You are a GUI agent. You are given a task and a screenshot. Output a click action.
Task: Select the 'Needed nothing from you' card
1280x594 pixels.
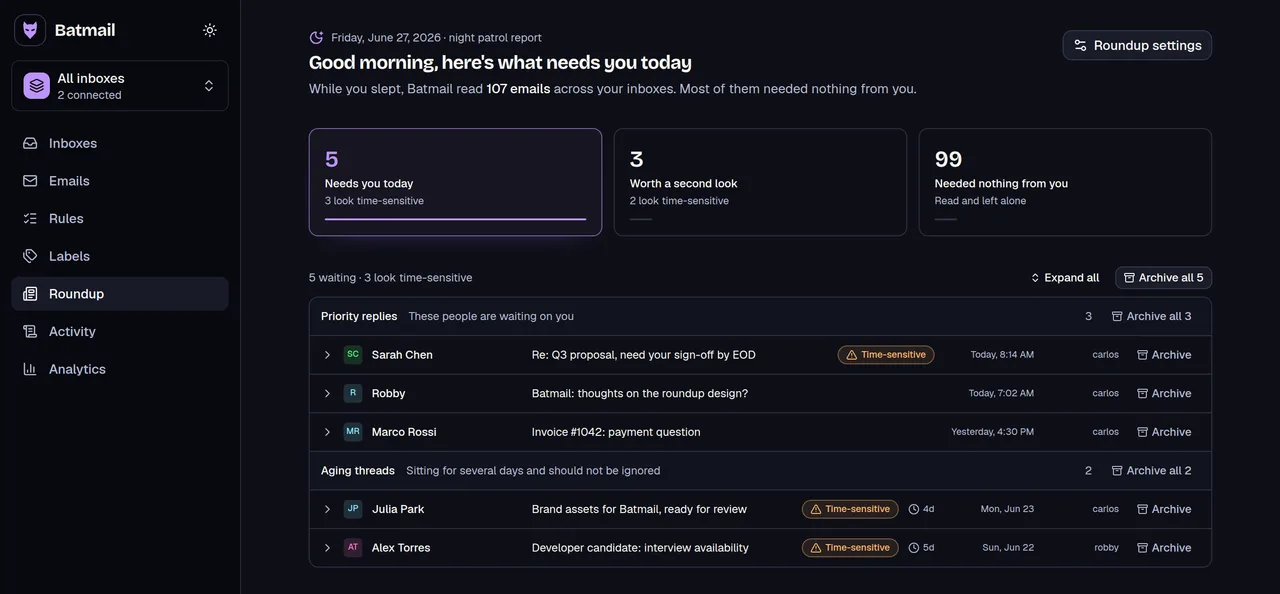point(1065,182)
